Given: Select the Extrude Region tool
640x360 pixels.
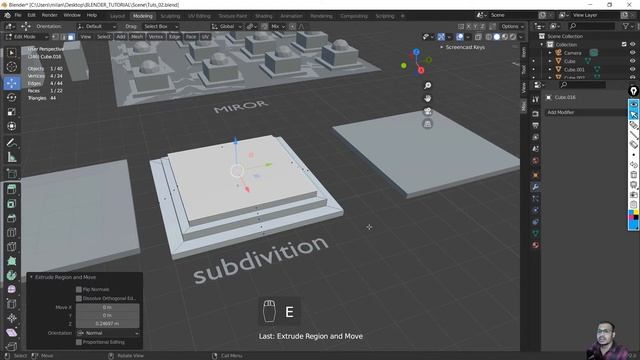Looking at the screenshot, I should coord(11,189).
